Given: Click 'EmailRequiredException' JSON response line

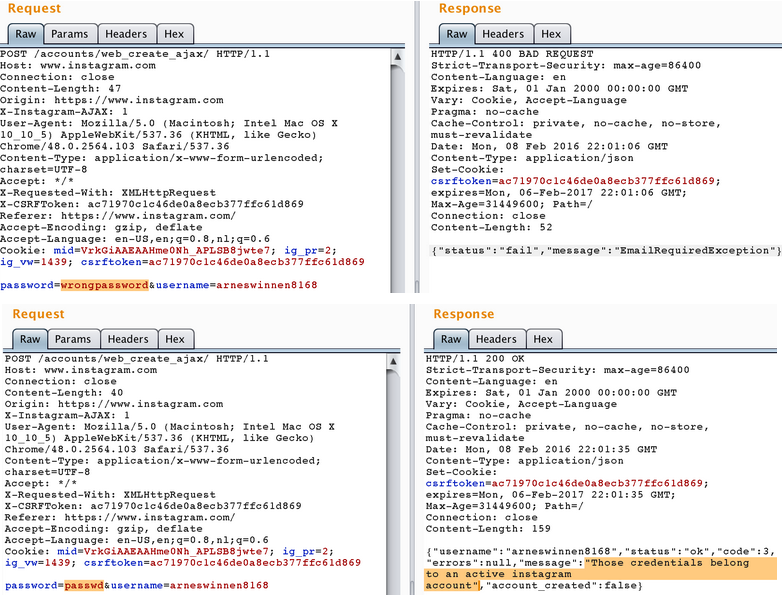Looking at the screenshot, I should click(x=606, y=251).
